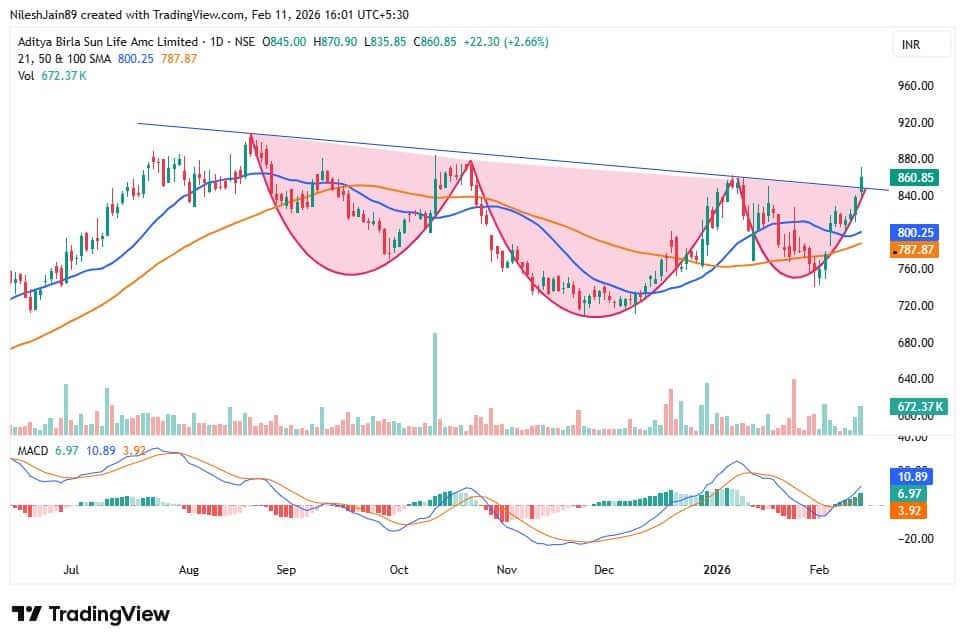The width and height of the screenshot is (965, 644).
Task: Click the latest green breakout candle
Action: (862, 180)
